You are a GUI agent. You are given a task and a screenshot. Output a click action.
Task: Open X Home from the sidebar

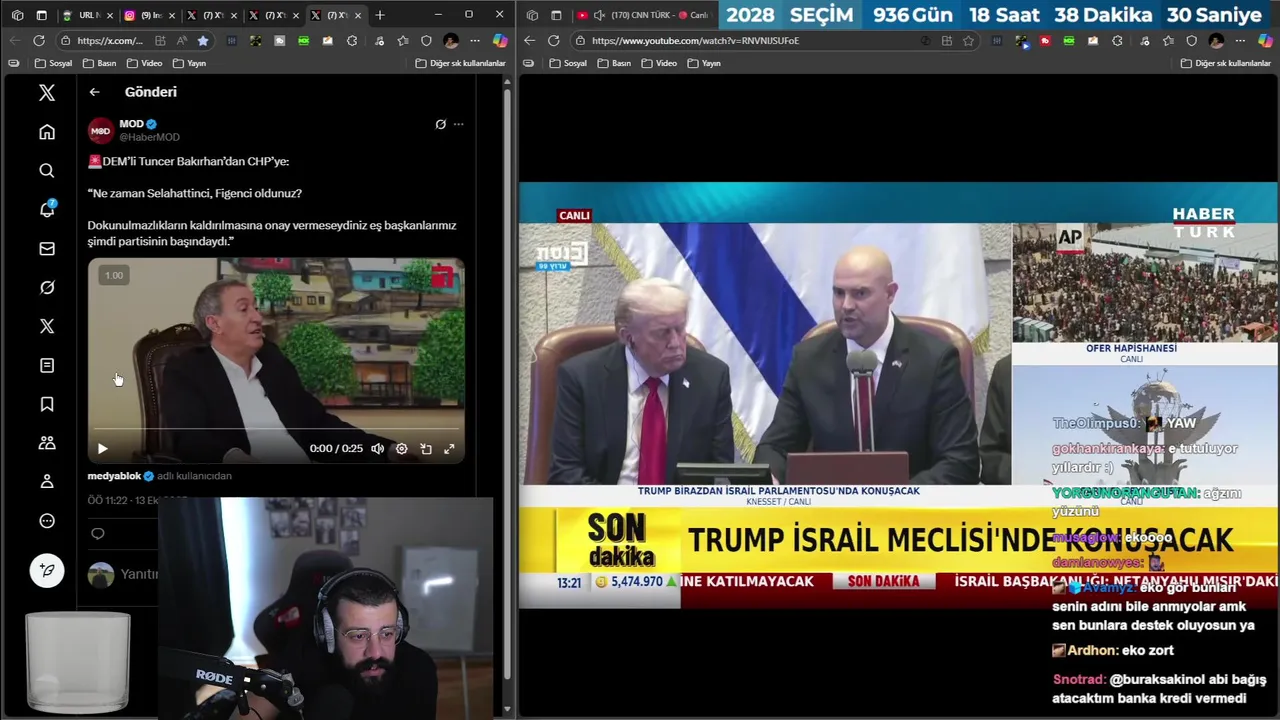[47, 132]
